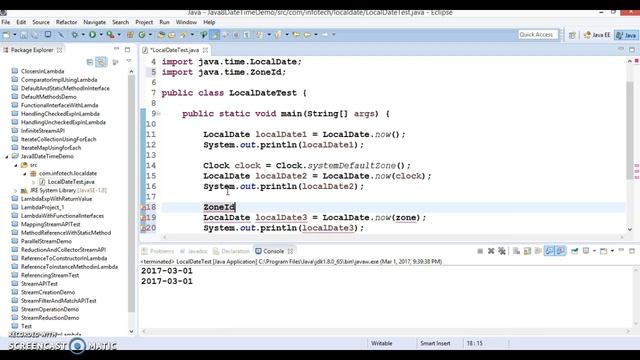Switch to the Javadoc tab
This screenshot has width=640, height=360.
coord(194,251)
